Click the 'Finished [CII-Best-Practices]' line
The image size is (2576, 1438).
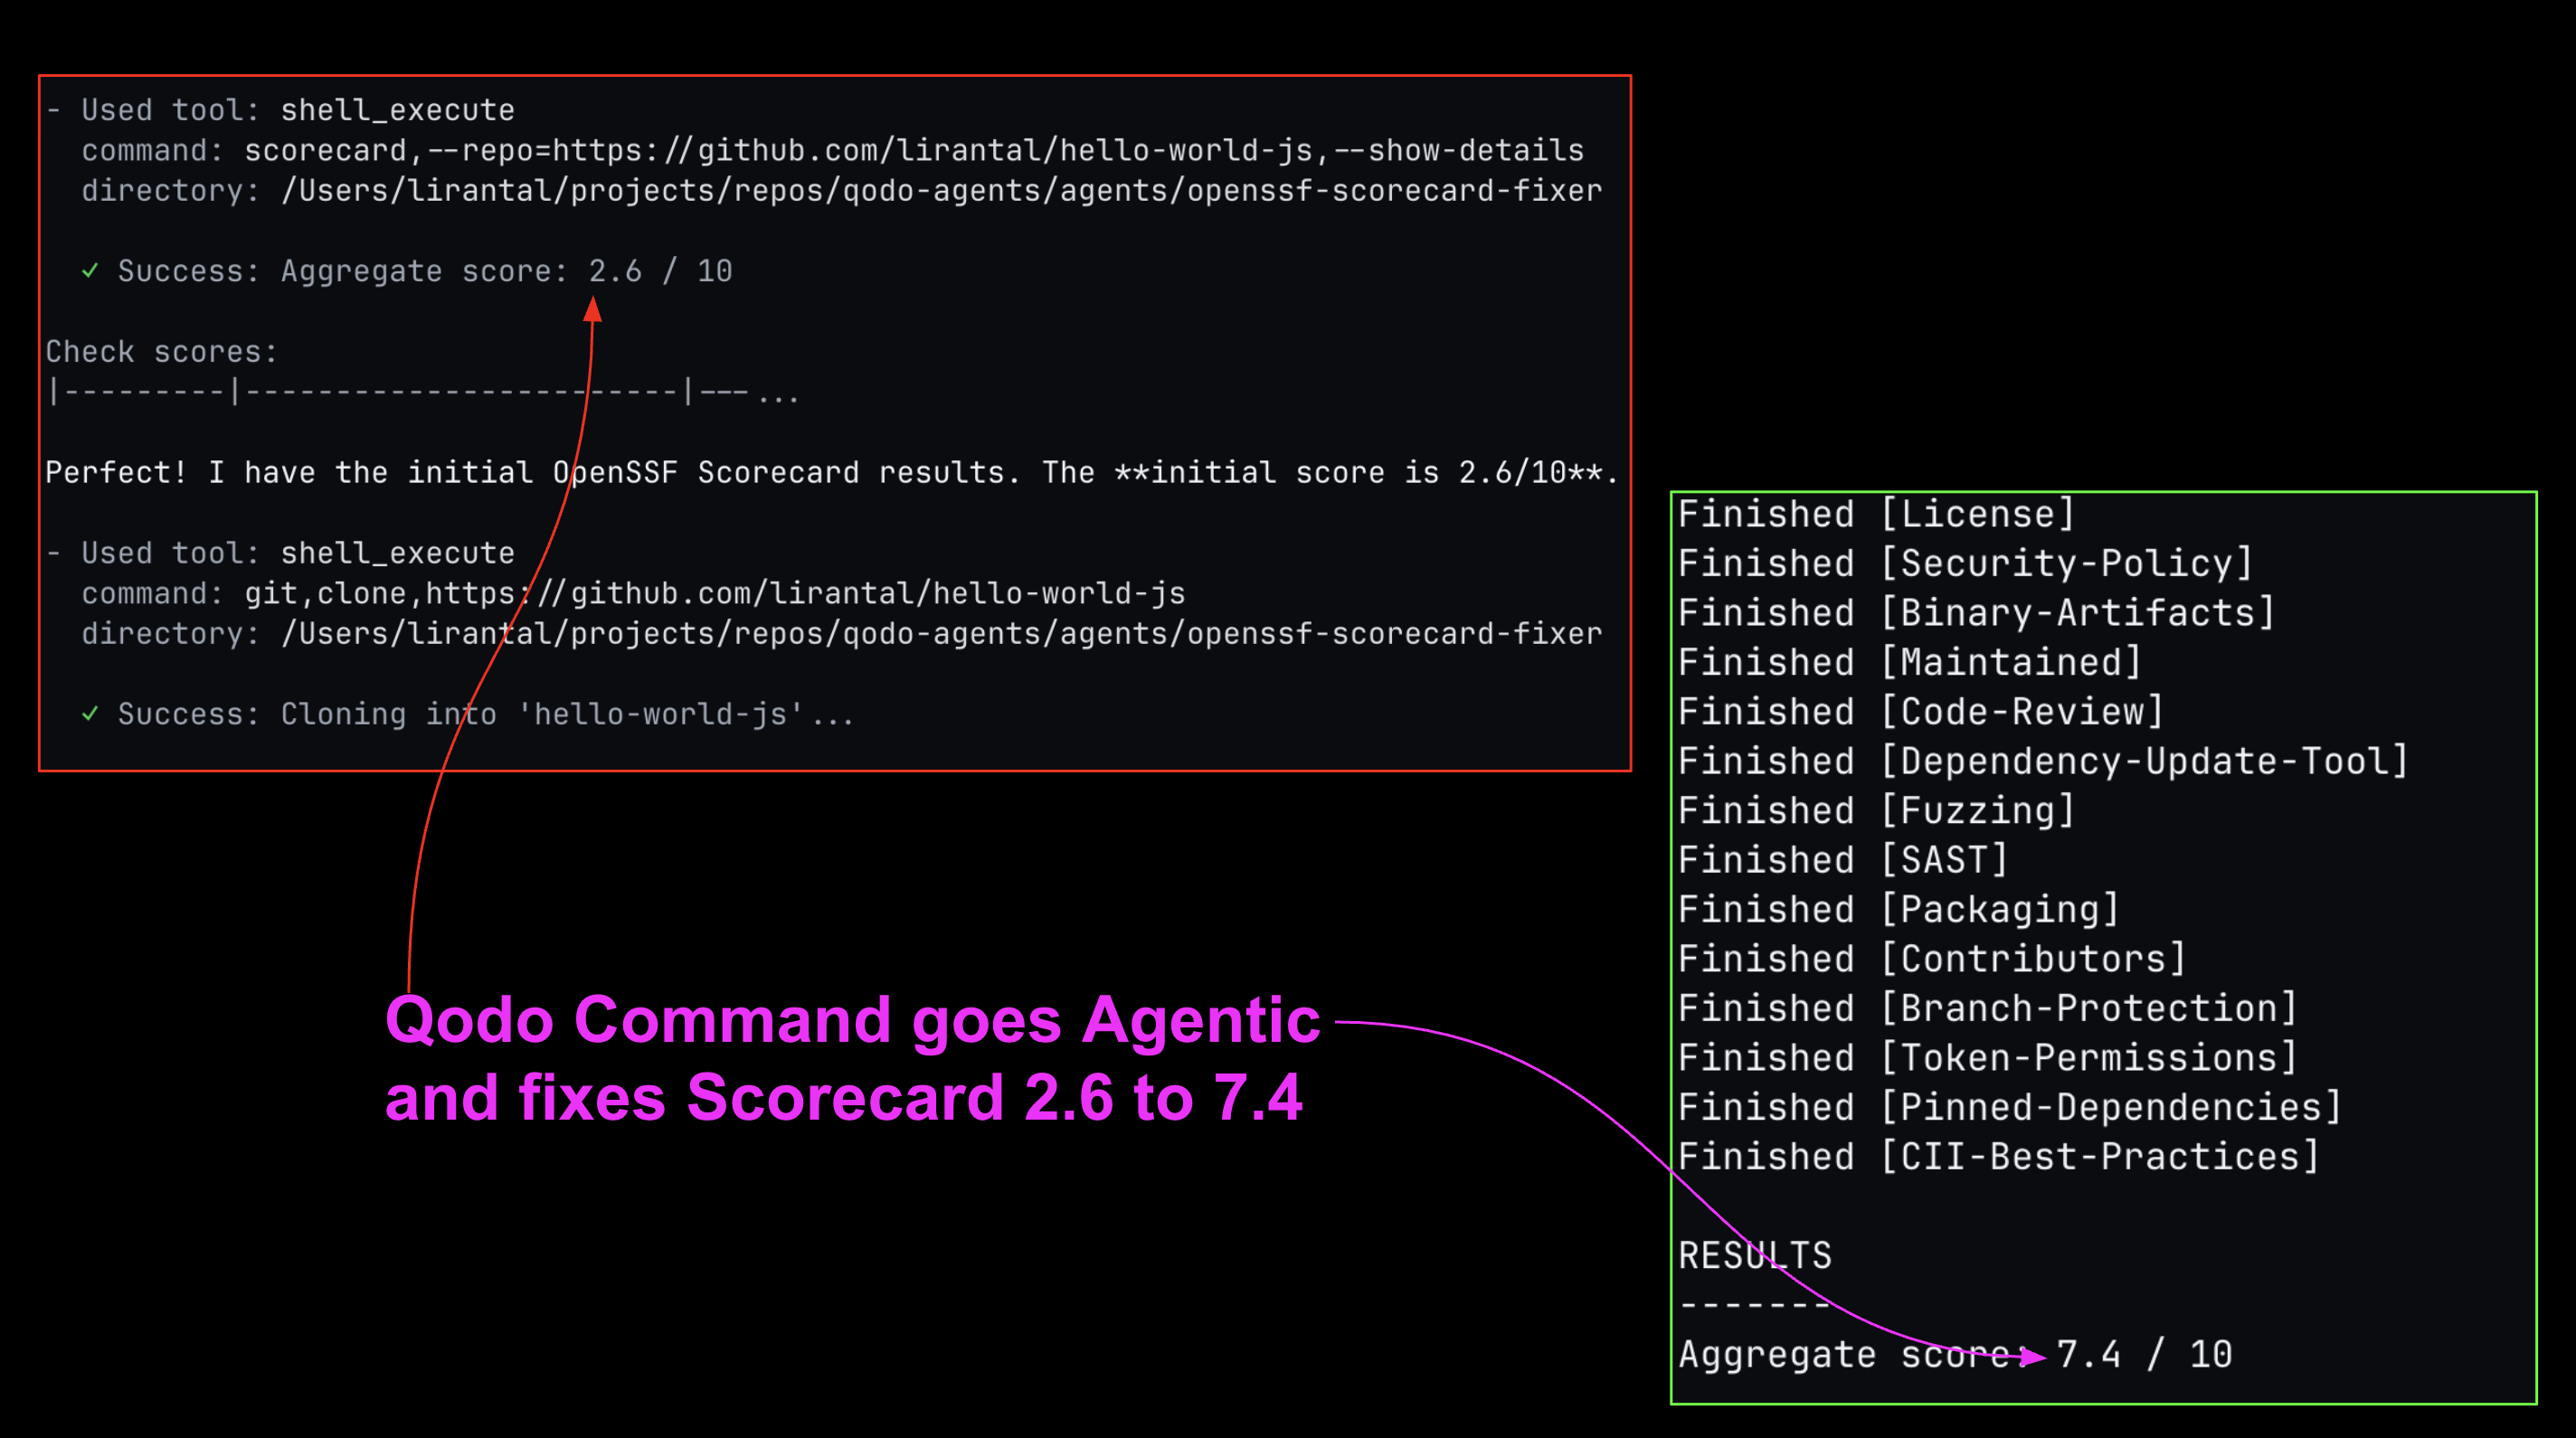(x=1998, y=1157)
